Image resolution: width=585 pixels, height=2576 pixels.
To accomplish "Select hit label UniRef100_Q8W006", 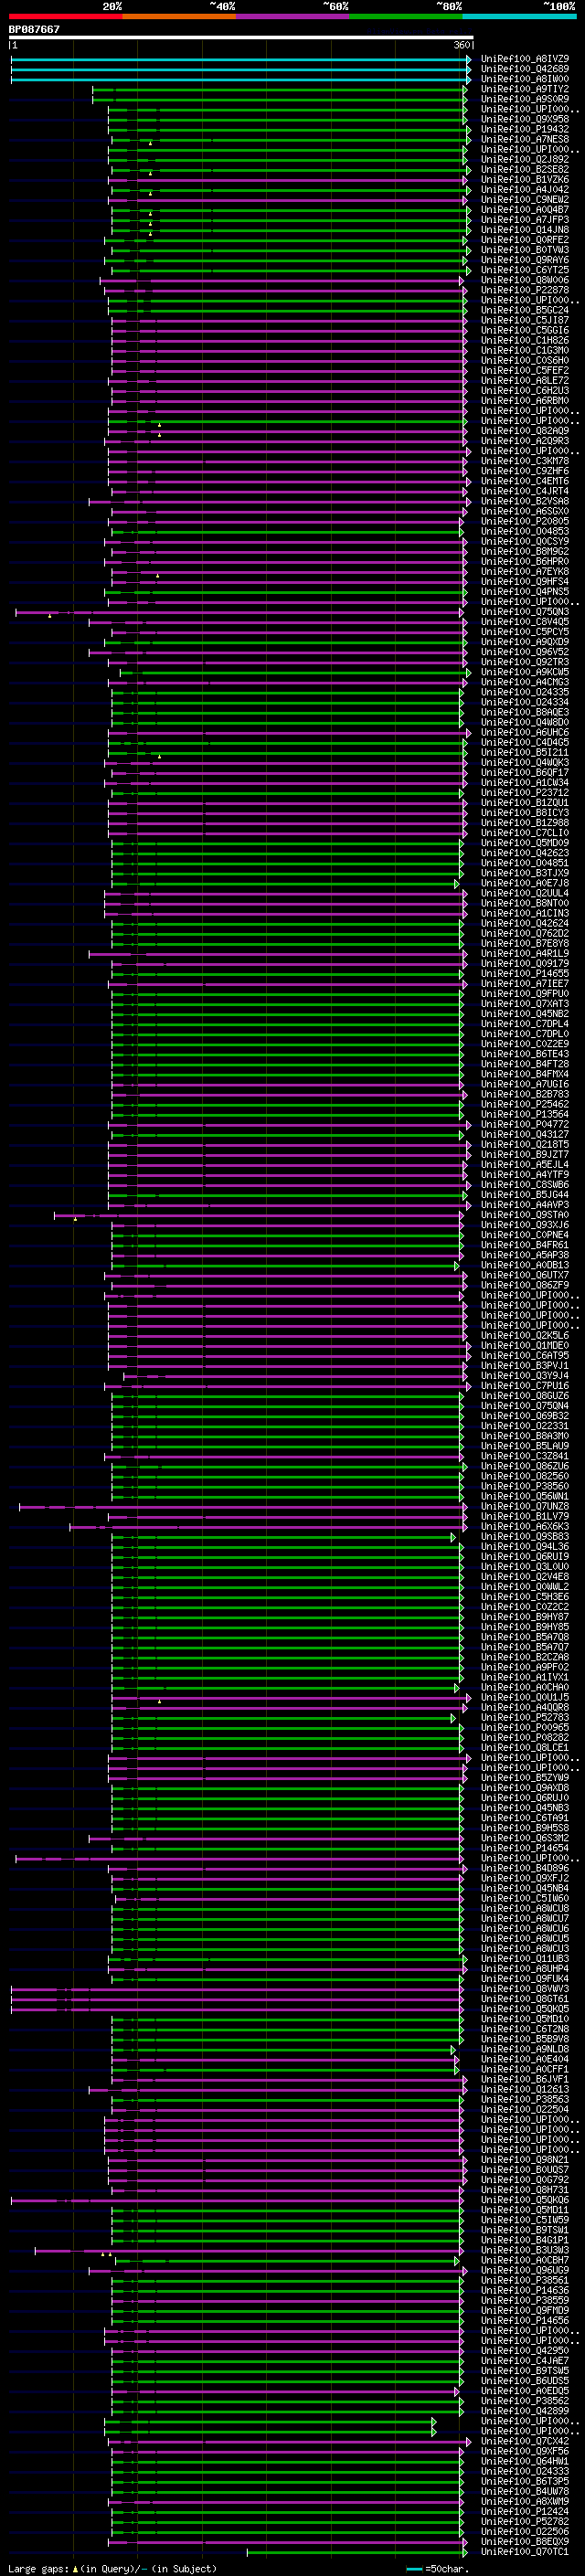I will [x=525, y=280].
